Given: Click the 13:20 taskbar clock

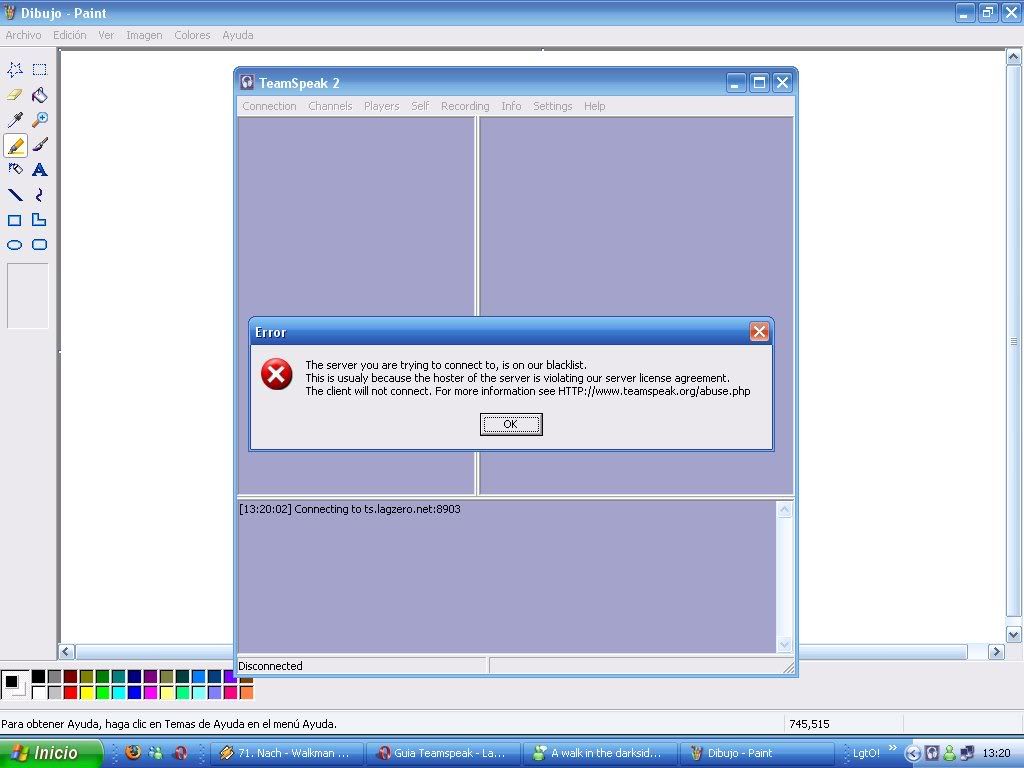Looking at the screenshot, I should click(996, 753).
